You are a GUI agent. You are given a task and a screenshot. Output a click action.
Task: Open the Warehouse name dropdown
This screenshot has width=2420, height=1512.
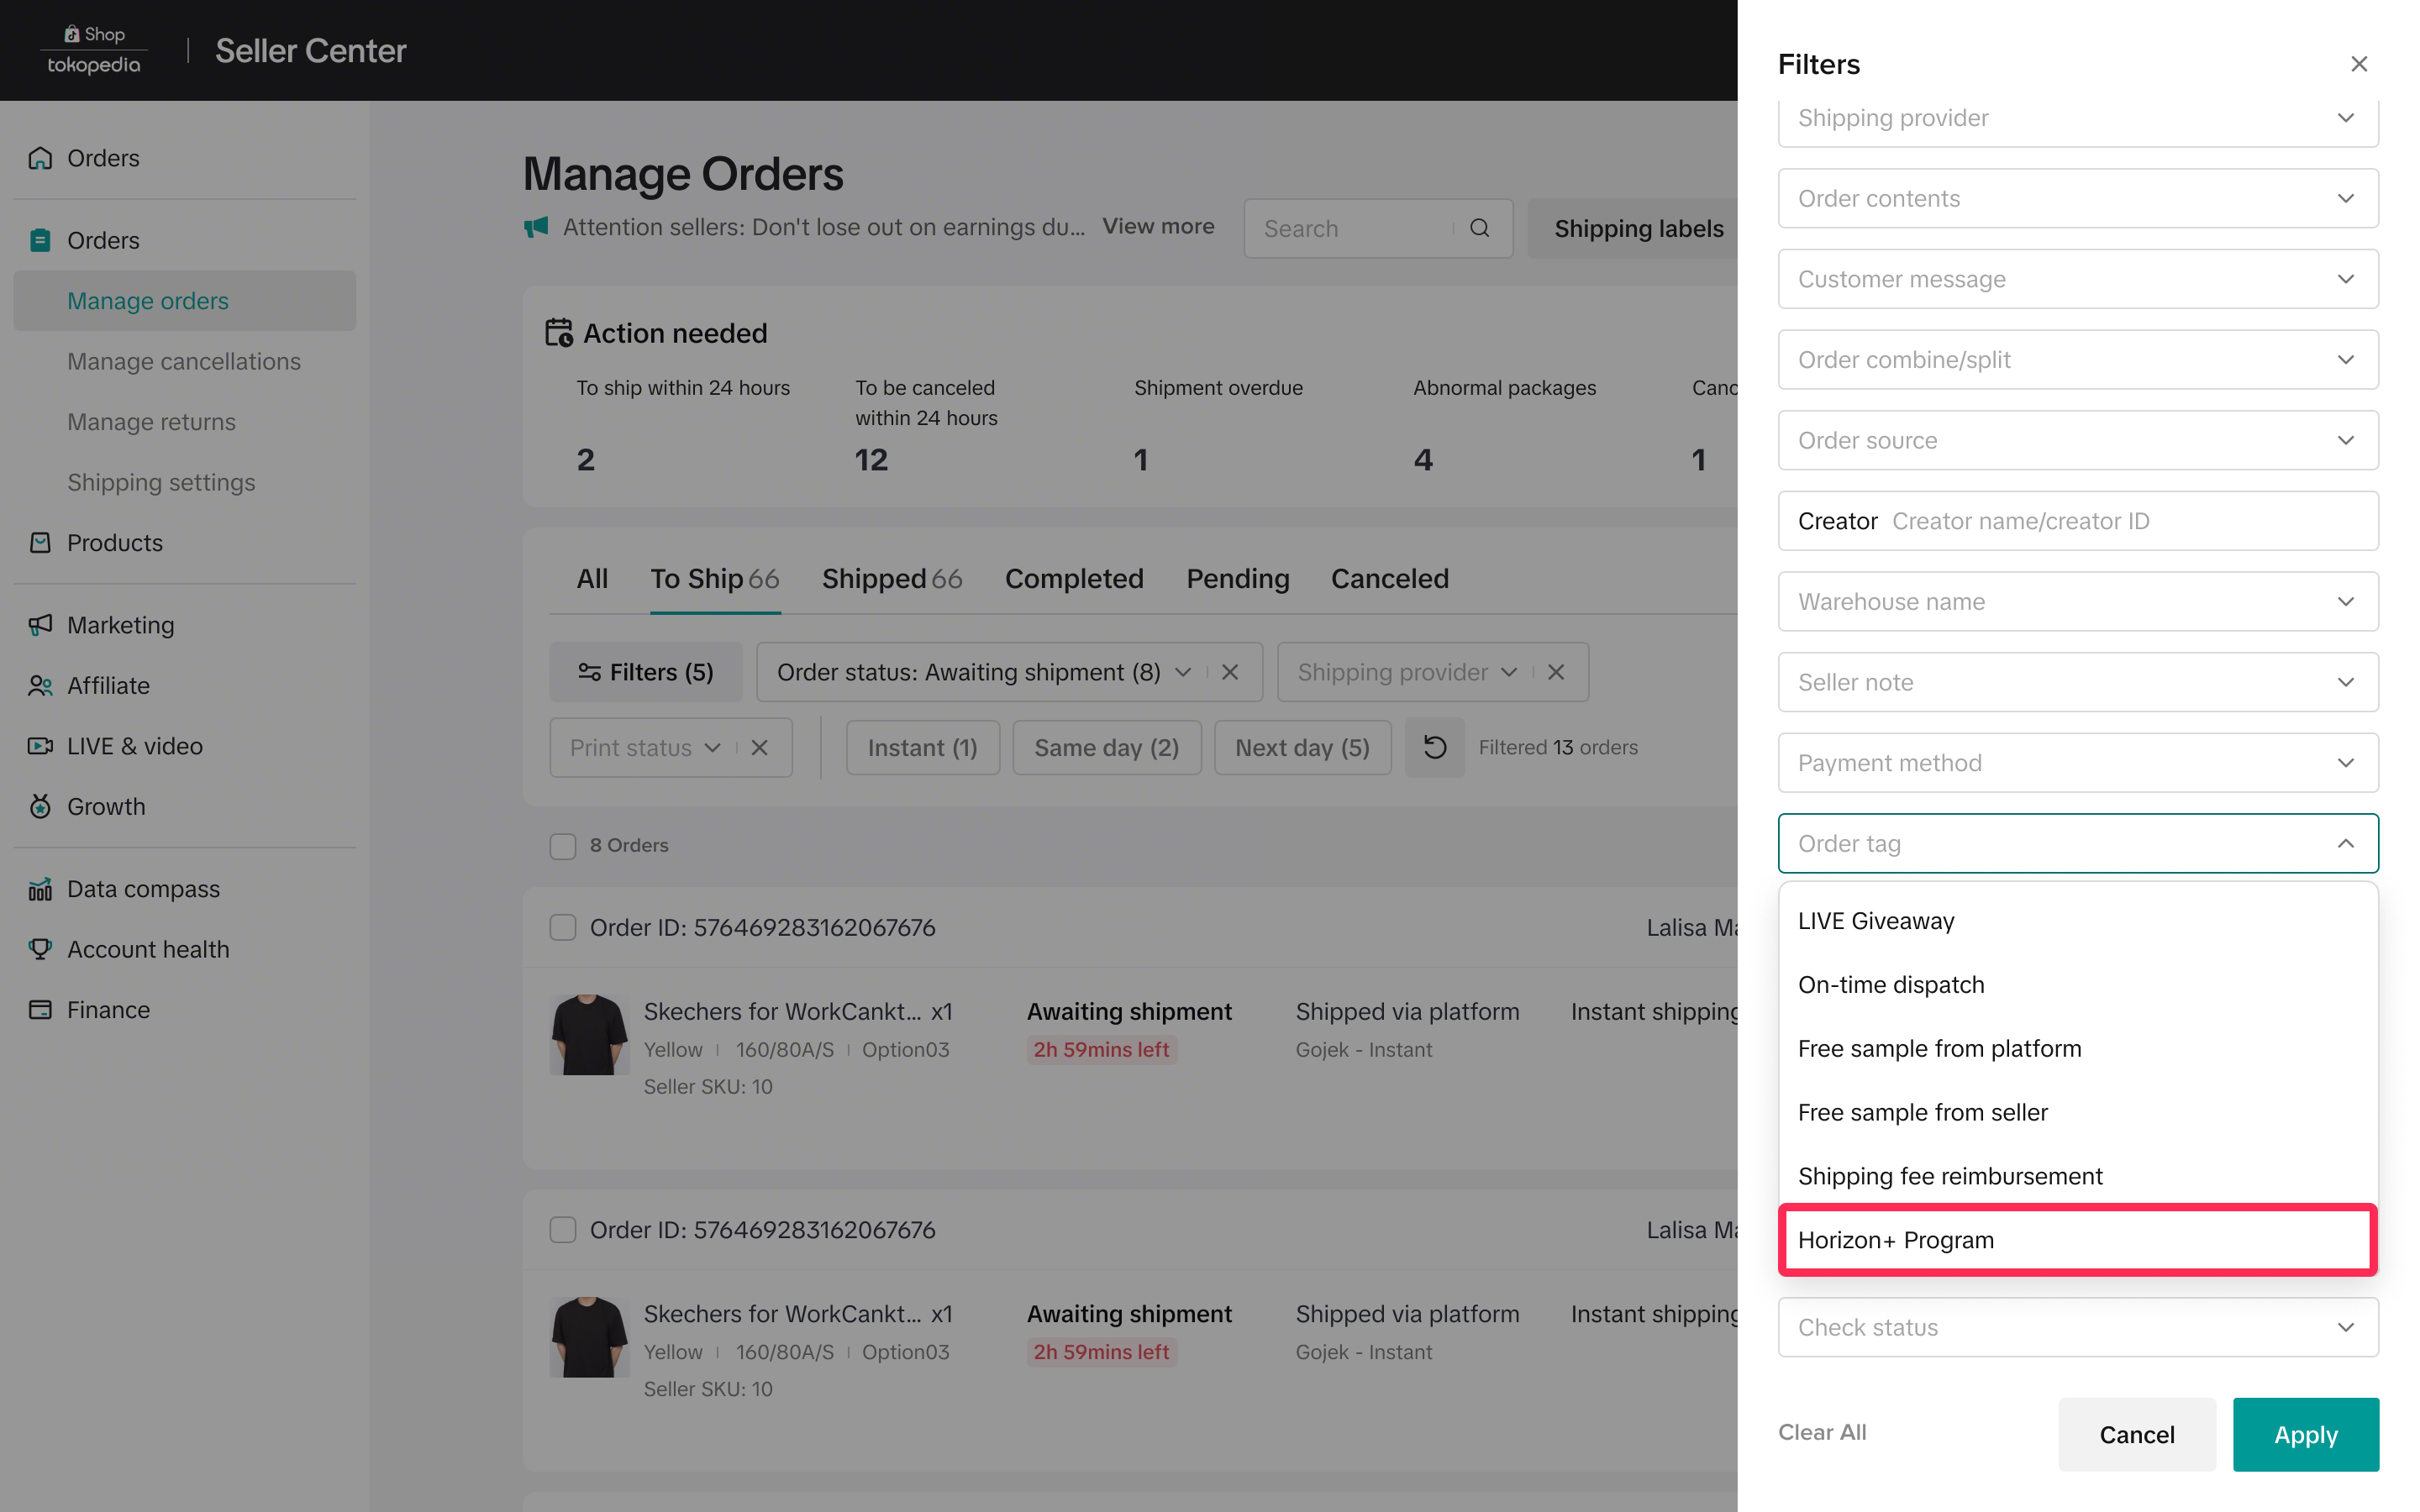pos(2077,602)
